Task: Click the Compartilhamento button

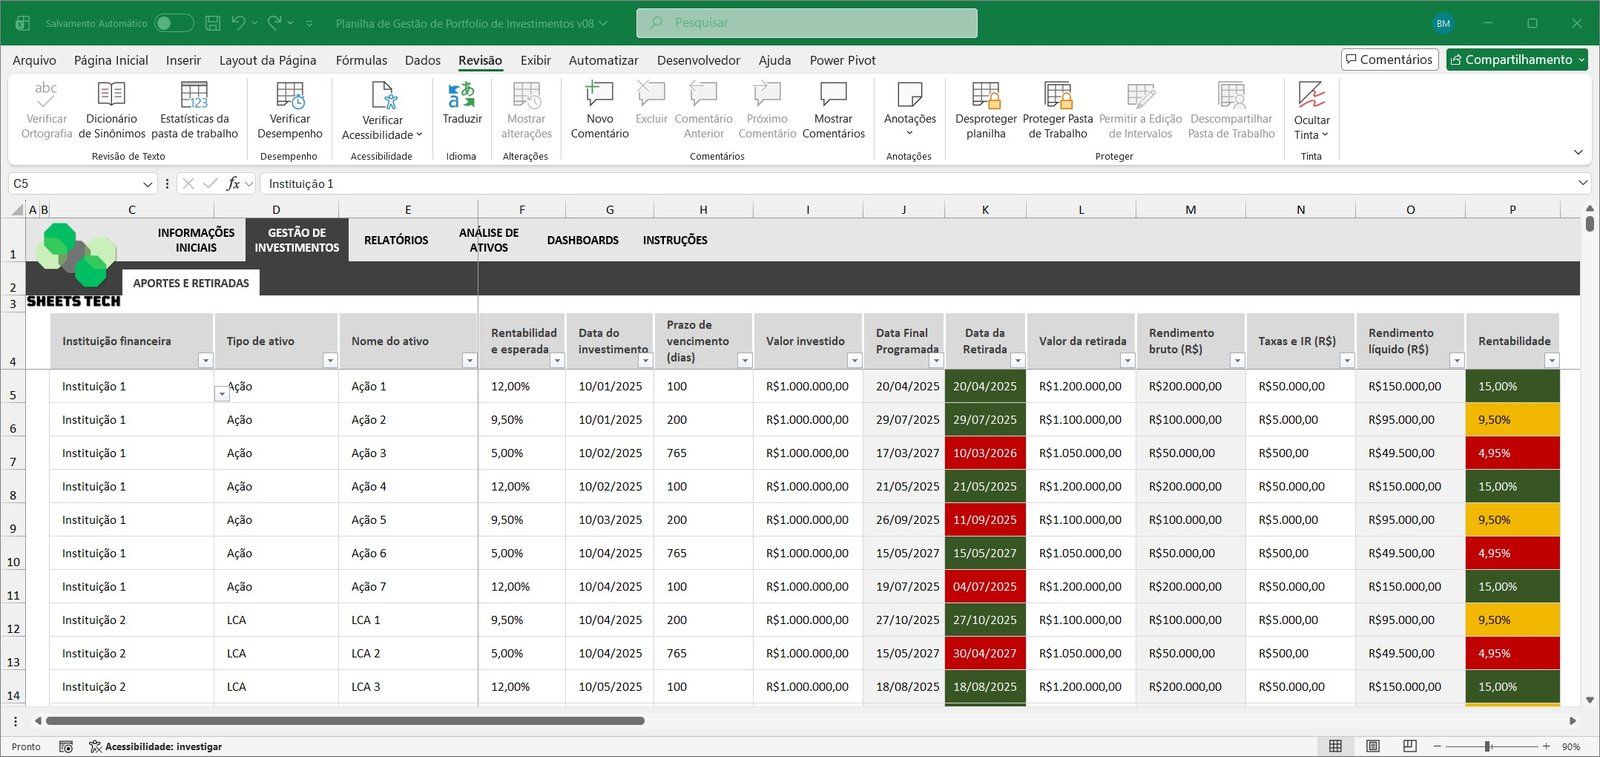Action: (x=1516, y=60)
